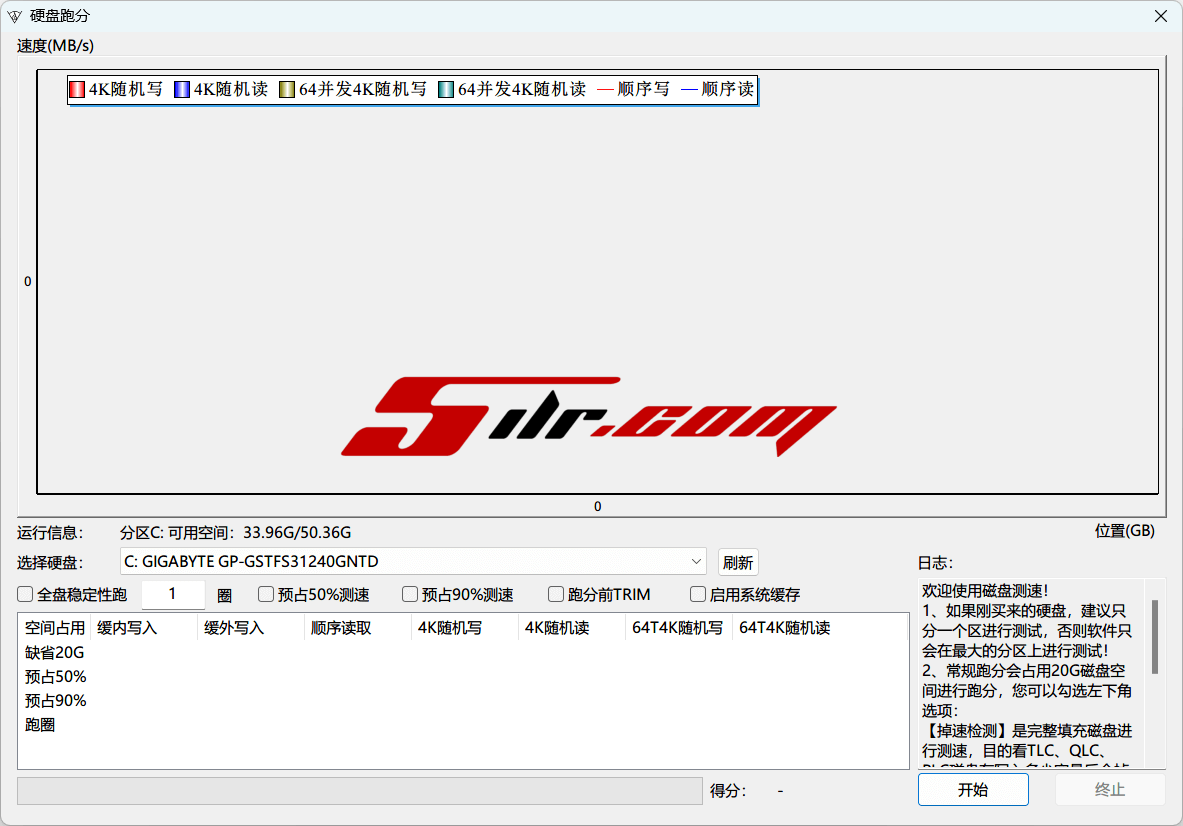Image resolution: width=1183 pixels, height=826 pixels.
Task: Open the 选择硬盘 drive dropdown
Action: pyautogui.click(x=413, y=561)
